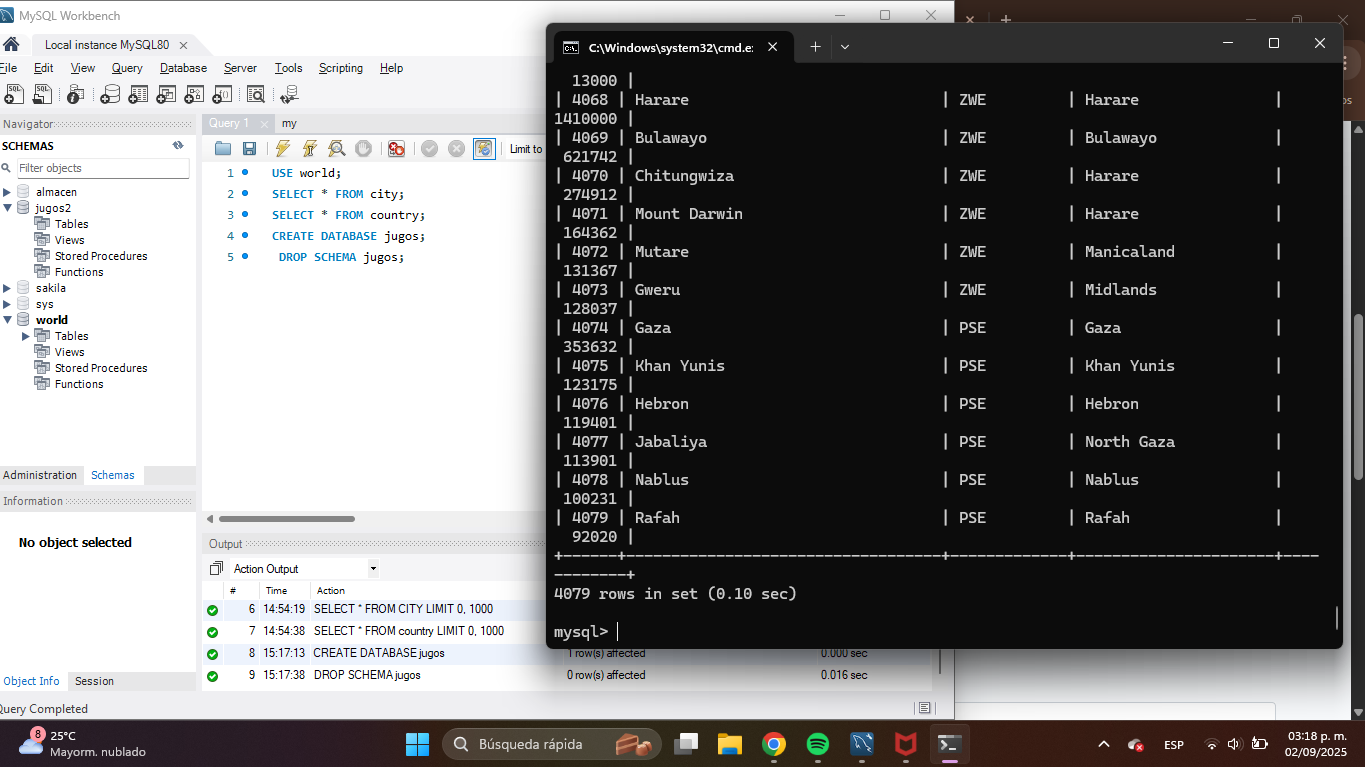Viewport: 1365px width, 767px height.
Task: Close the Local instance MySQL80 tab
Action: point(183,45)
